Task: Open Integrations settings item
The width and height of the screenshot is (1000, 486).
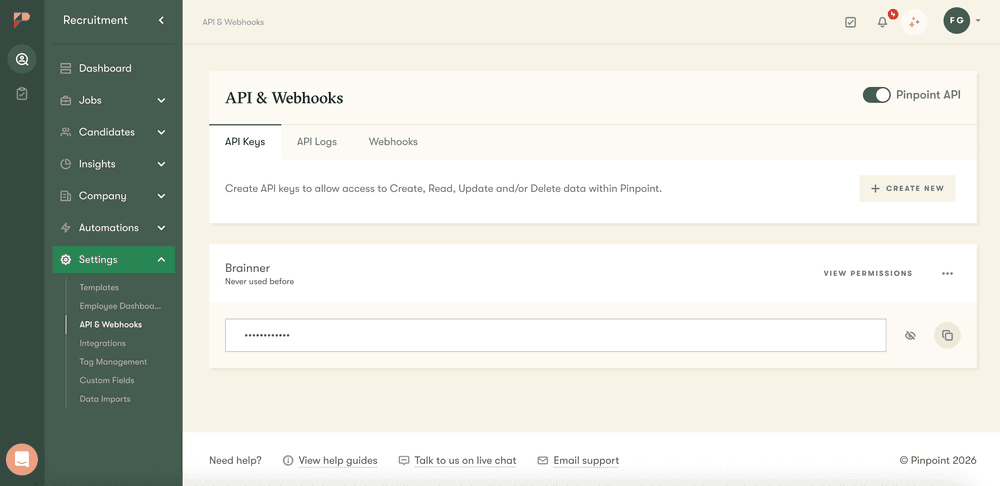Action: pyautogui.click(x=103, y=343)
